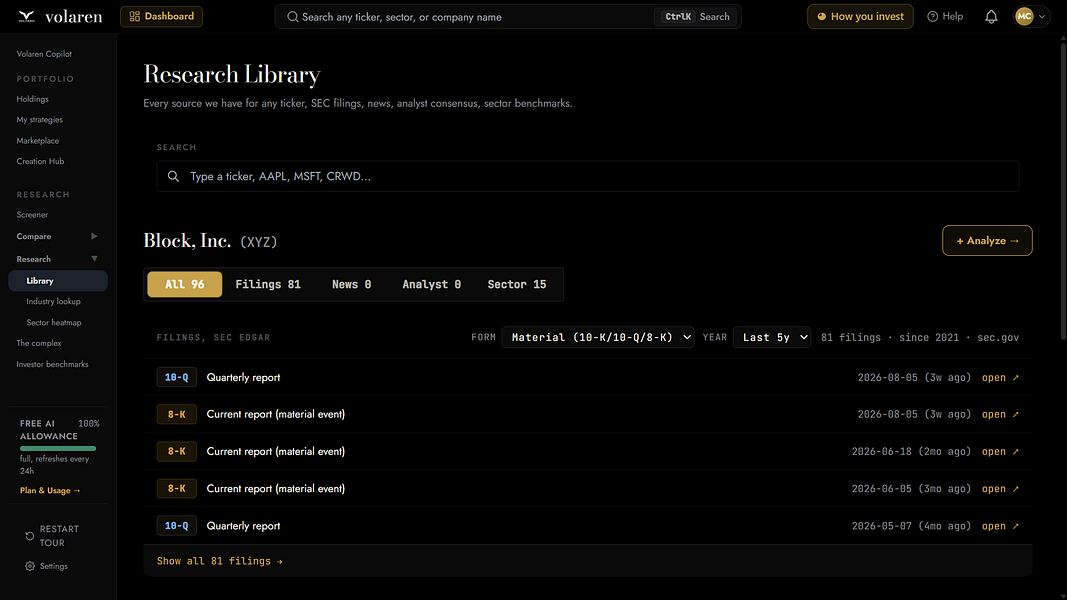
Task: Click the magnifier icon in library search field
Action: point(174,176)
